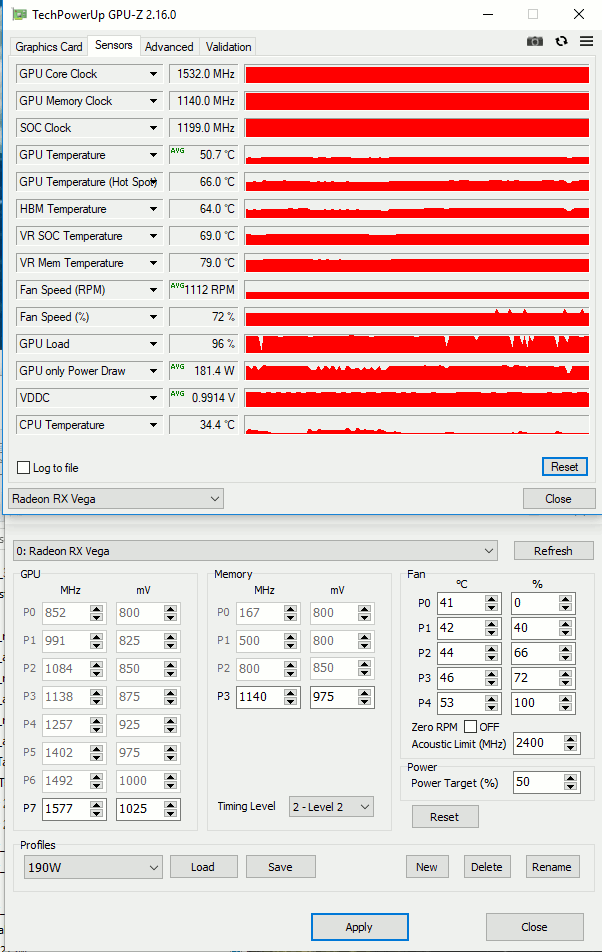Viewport: 602px width, 952px height.
Task: Click Close in the GPU-Z window
Action: point(558,498)
